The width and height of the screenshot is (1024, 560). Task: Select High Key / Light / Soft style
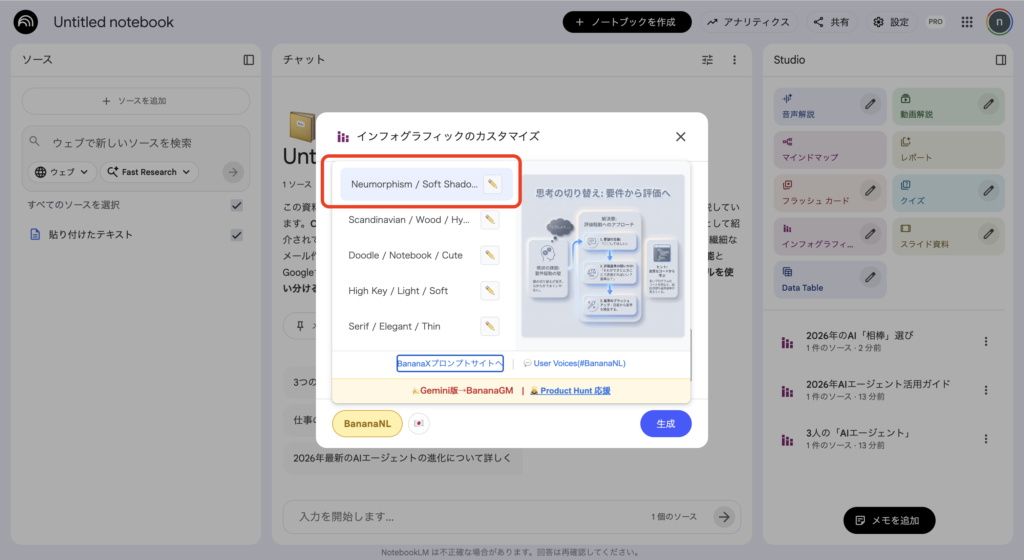[x=398, y=291]
